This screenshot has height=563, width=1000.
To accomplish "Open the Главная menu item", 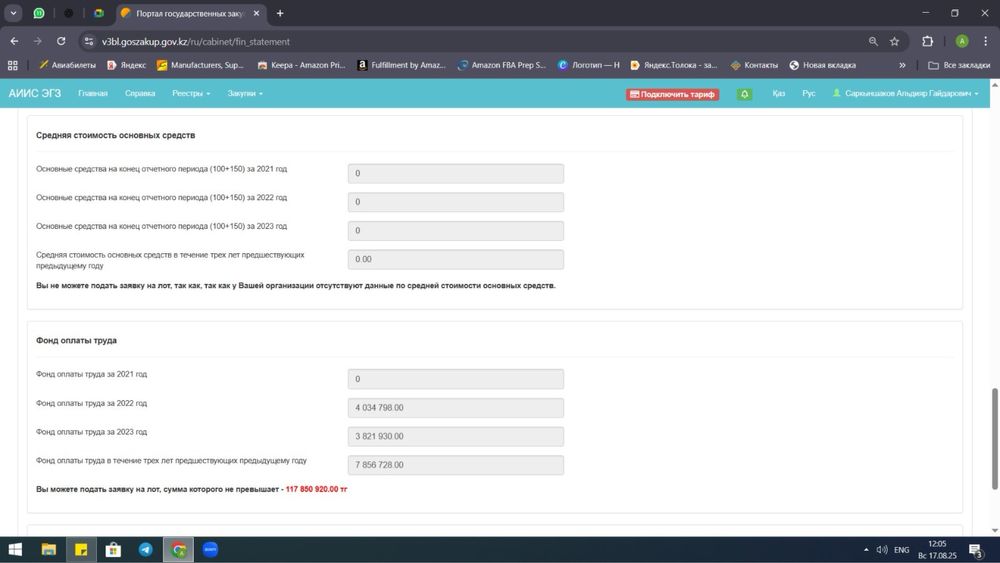I will tap(93, 94).
